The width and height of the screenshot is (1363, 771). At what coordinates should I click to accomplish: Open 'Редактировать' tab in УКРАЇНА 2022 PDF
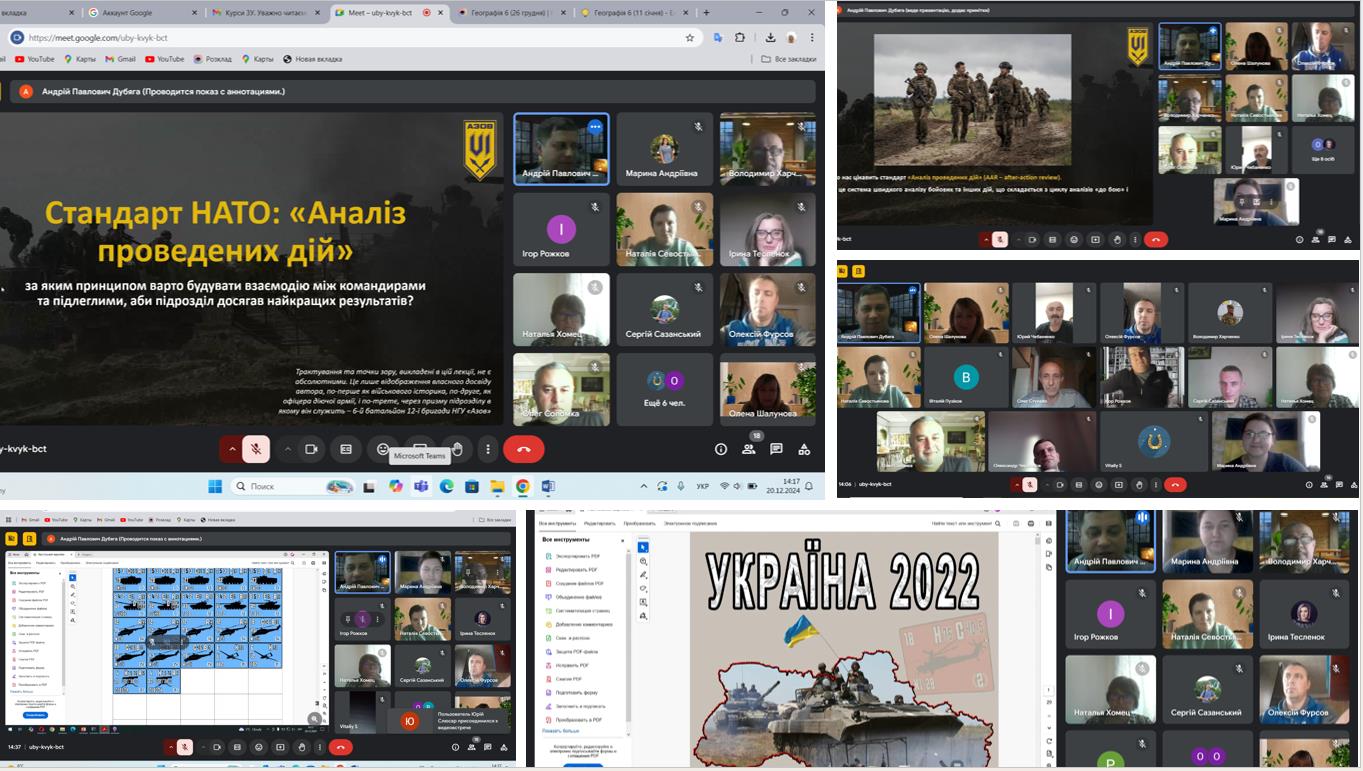pos(599,524)
